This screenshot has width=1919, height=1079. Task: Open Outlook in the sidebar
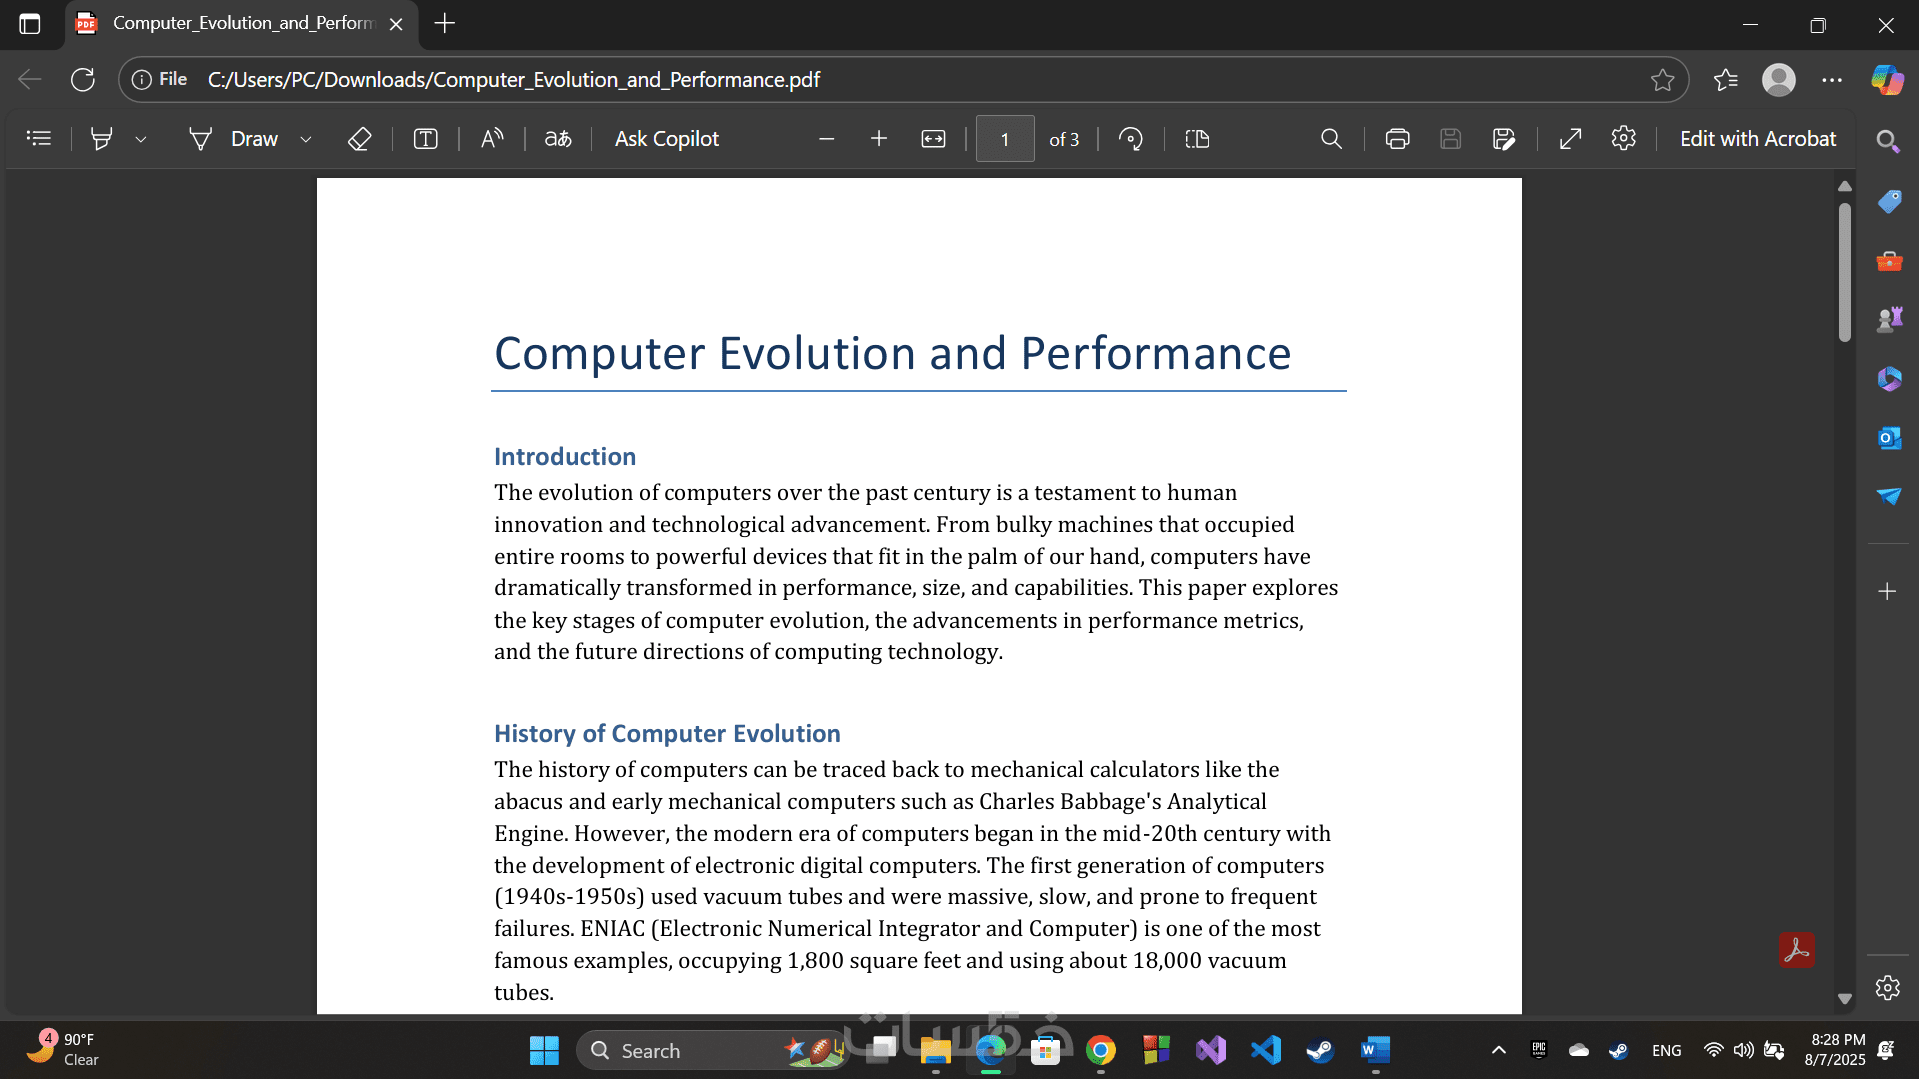1888,438
